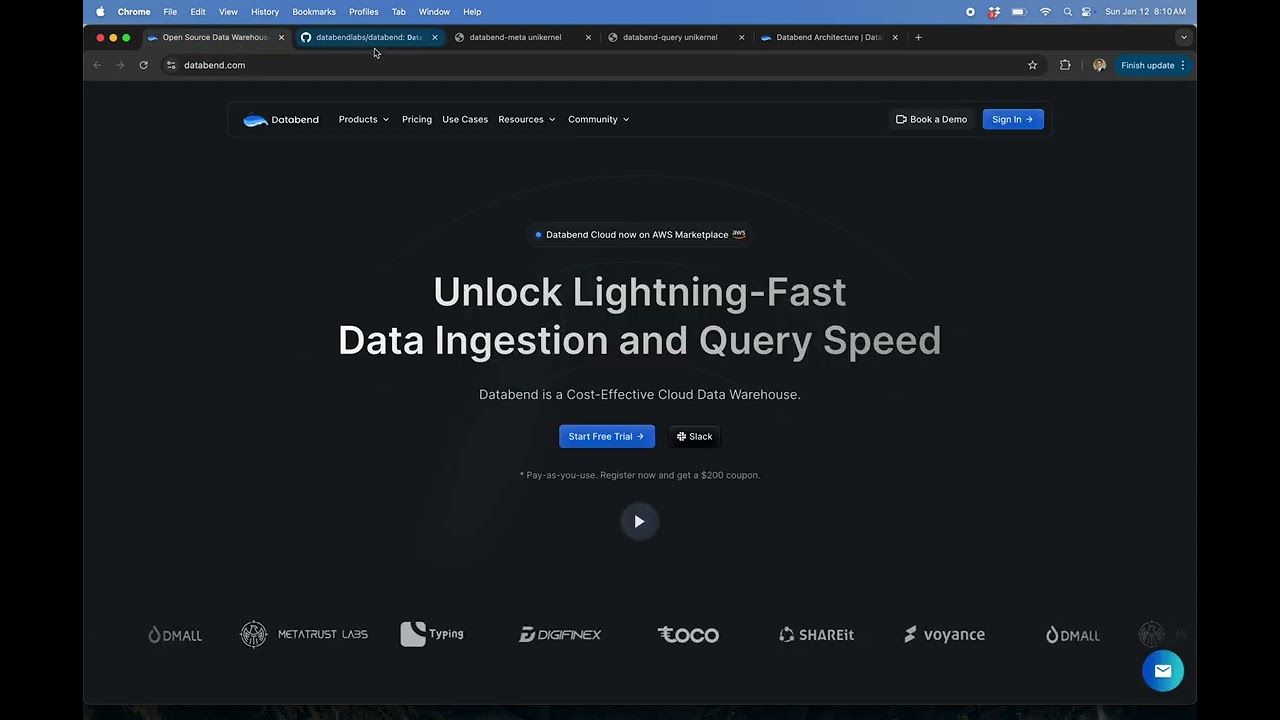The image size is (1280, 720).
Task: Open Control Center in menu bar
Action: 1087,12
